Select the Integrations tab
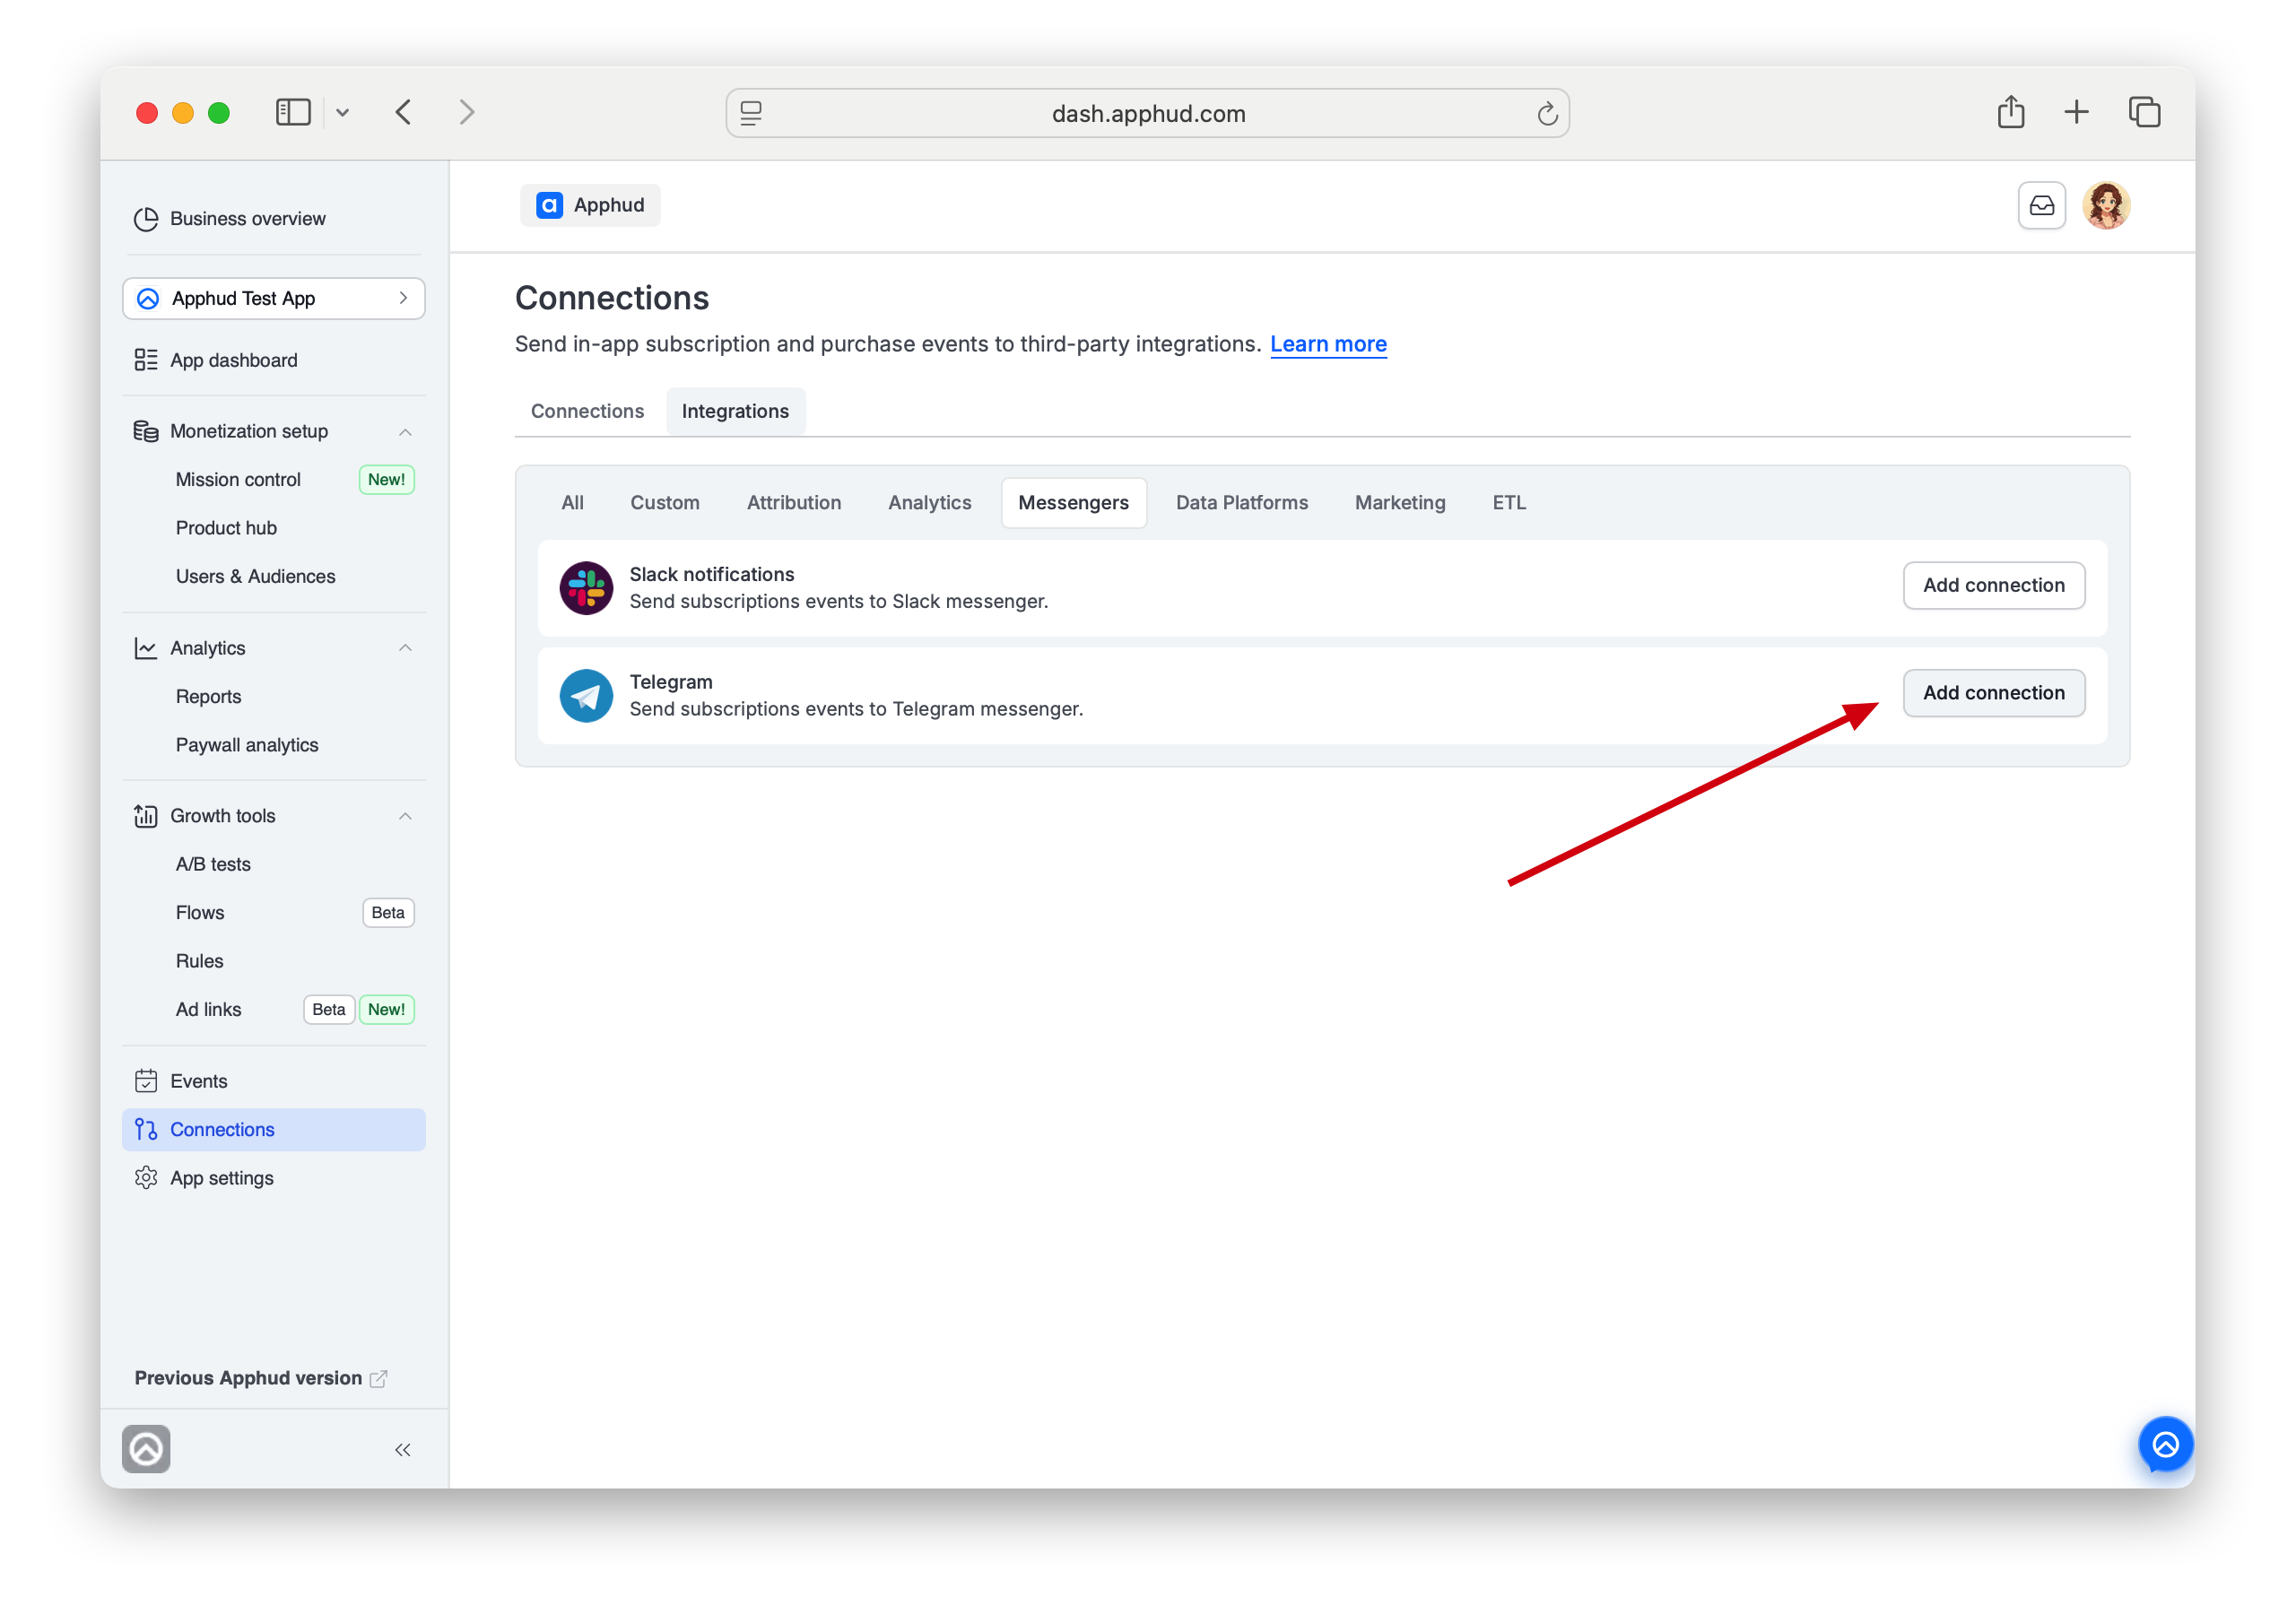 click(x=735, y=411)
